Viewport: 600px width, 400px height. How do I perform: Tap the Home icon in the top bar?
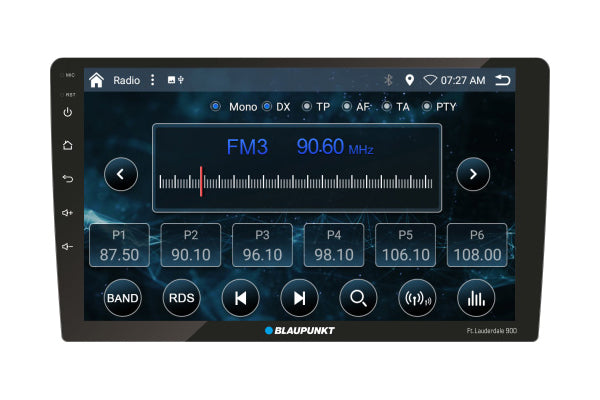(96, 80)
